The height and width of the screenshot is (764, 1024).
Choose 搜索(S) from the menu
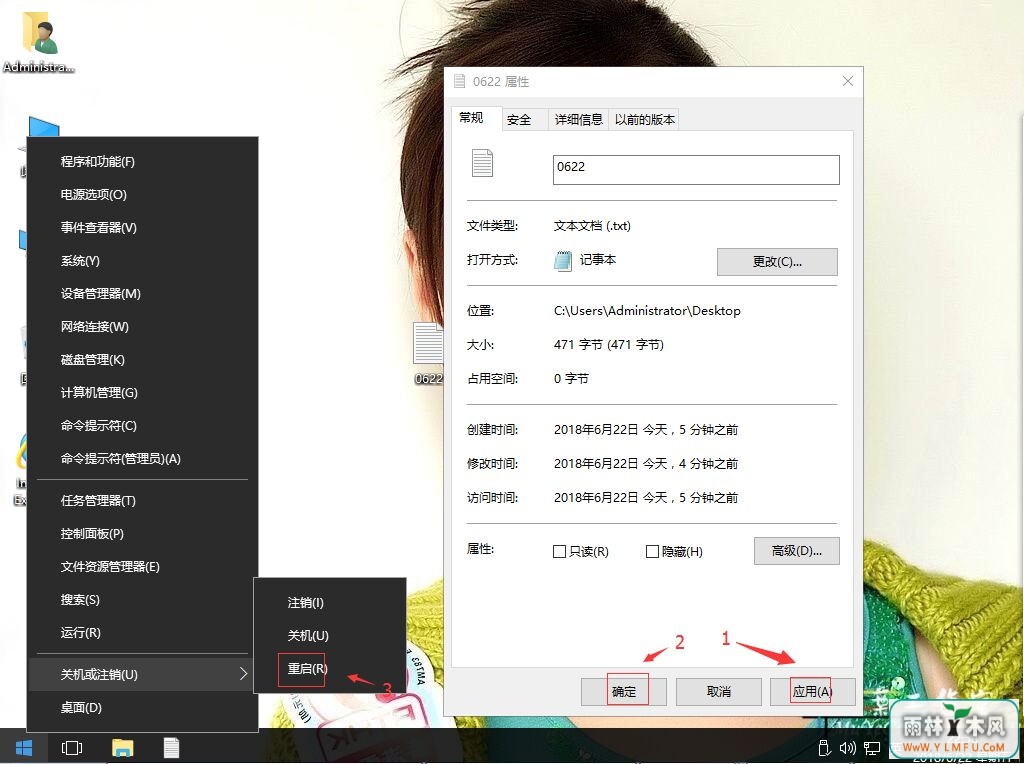[142, 599]
